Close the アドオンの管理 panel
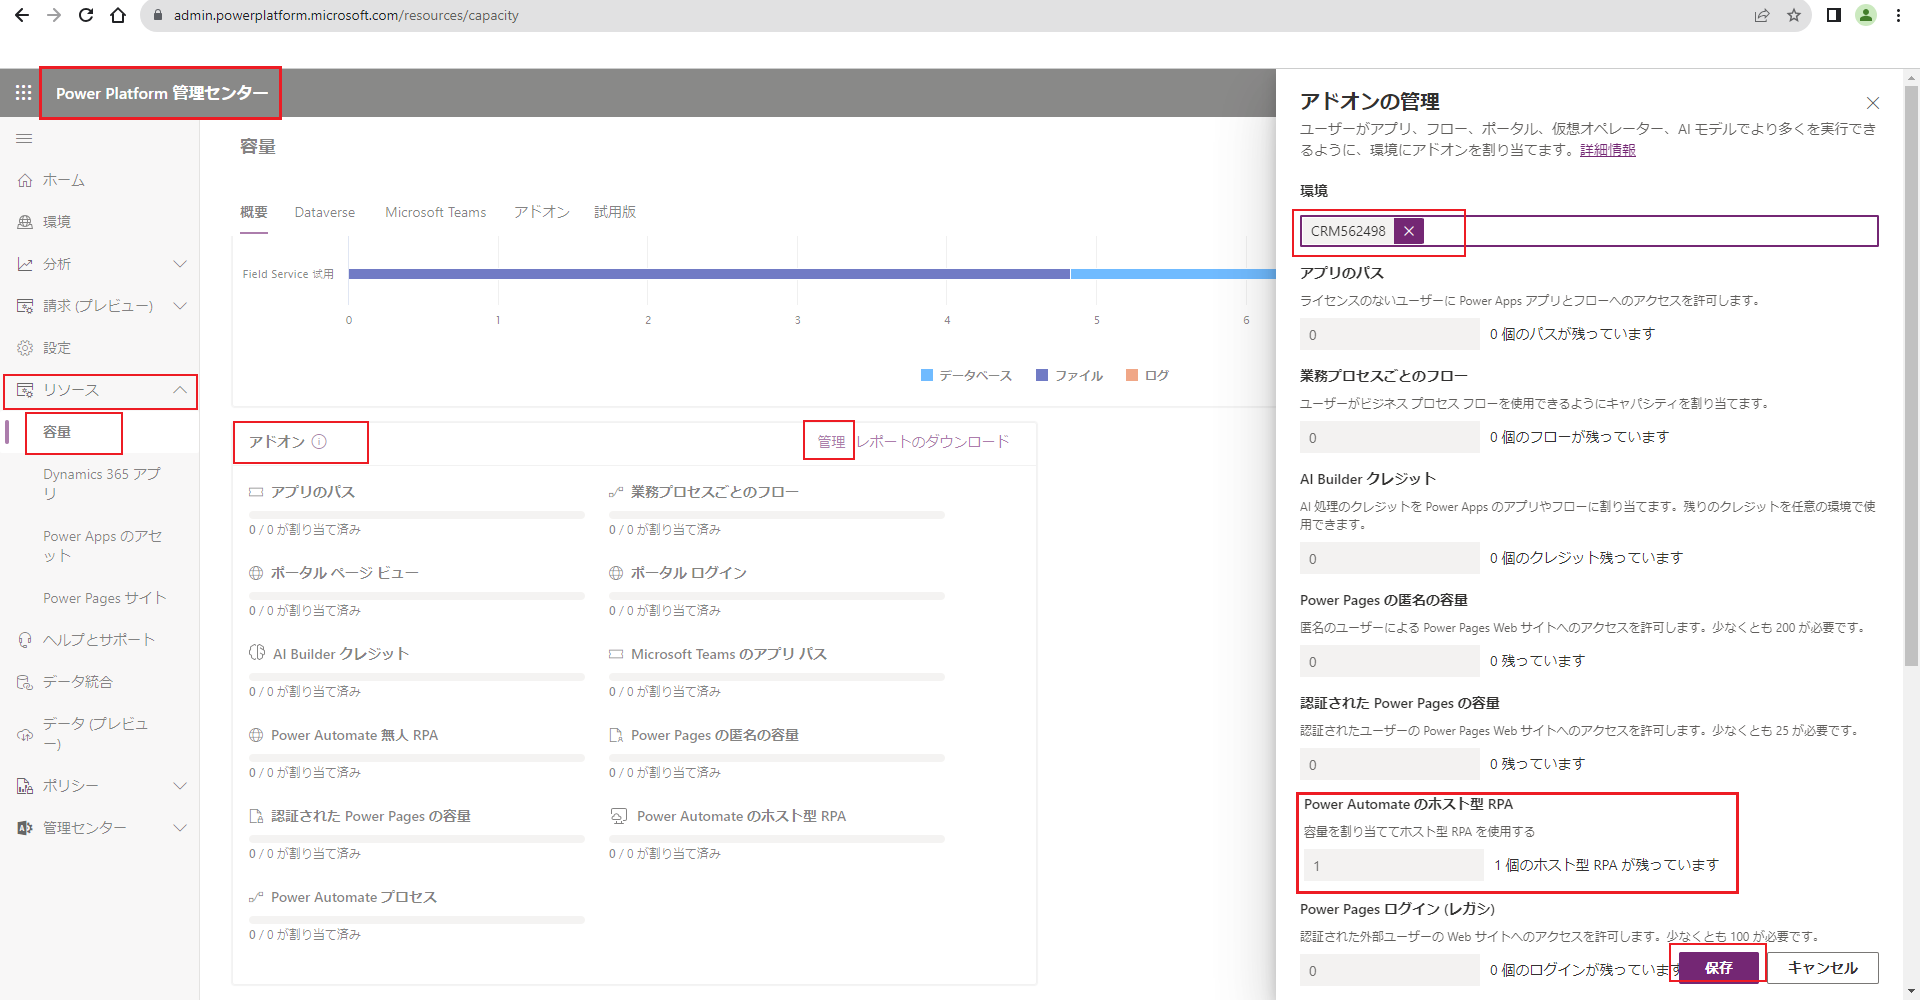 pos(1873,103)
